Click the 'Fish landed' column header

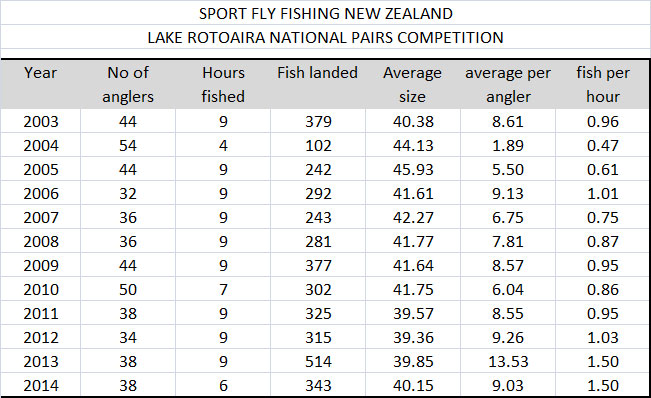pos(318,85)
